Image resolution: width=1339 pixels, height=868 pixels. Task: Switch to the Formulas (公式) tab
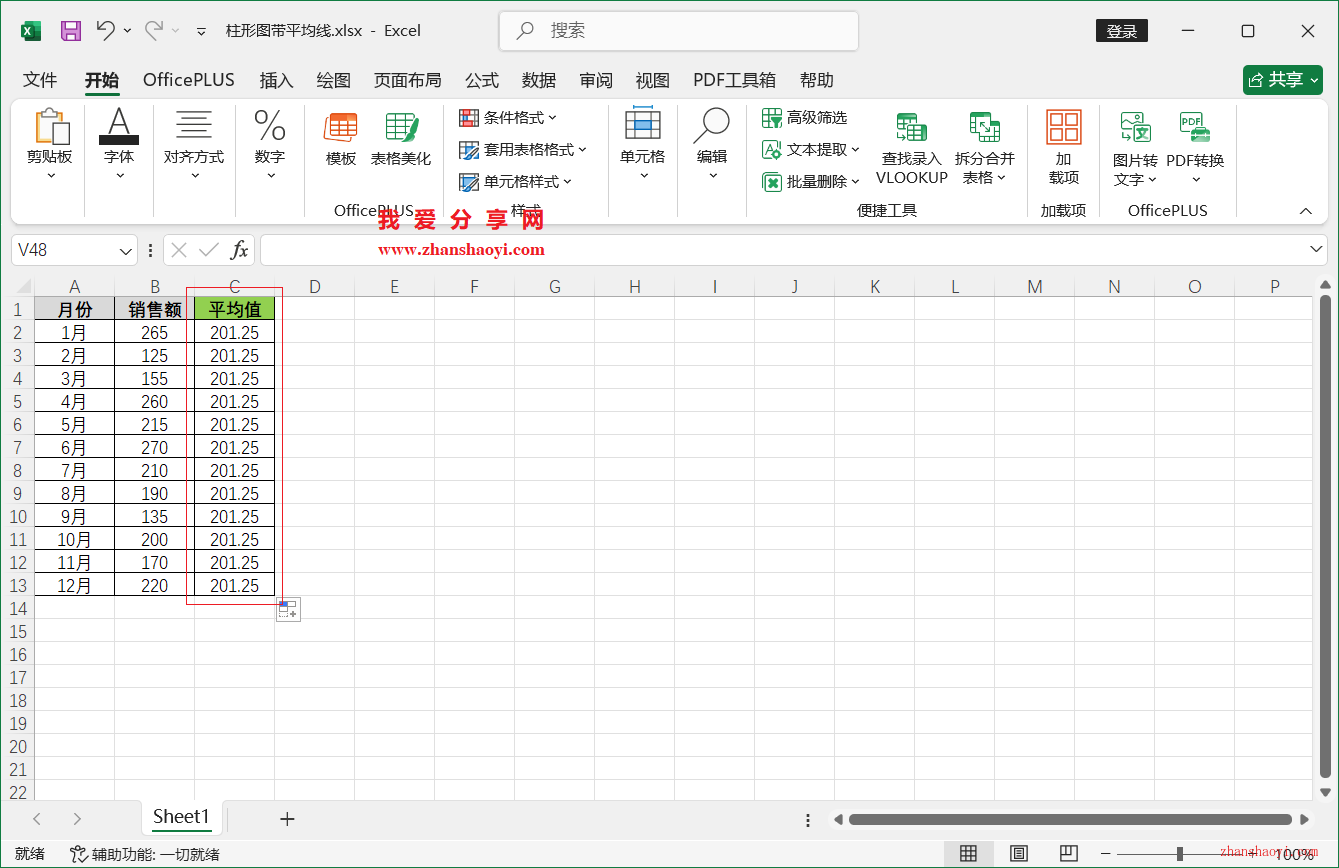482,80
